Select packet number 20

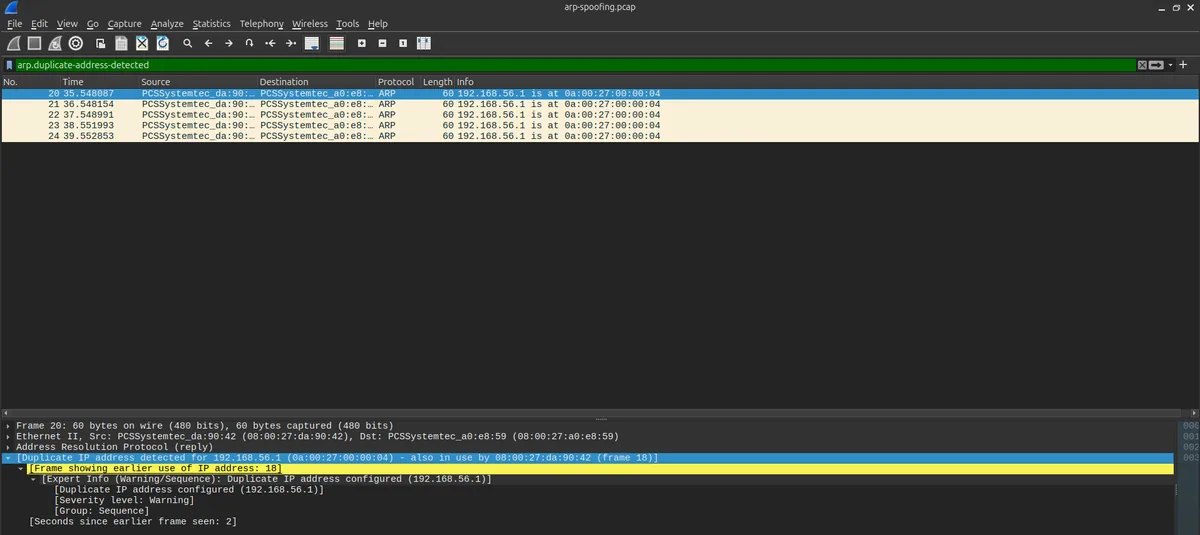point(600,93)
